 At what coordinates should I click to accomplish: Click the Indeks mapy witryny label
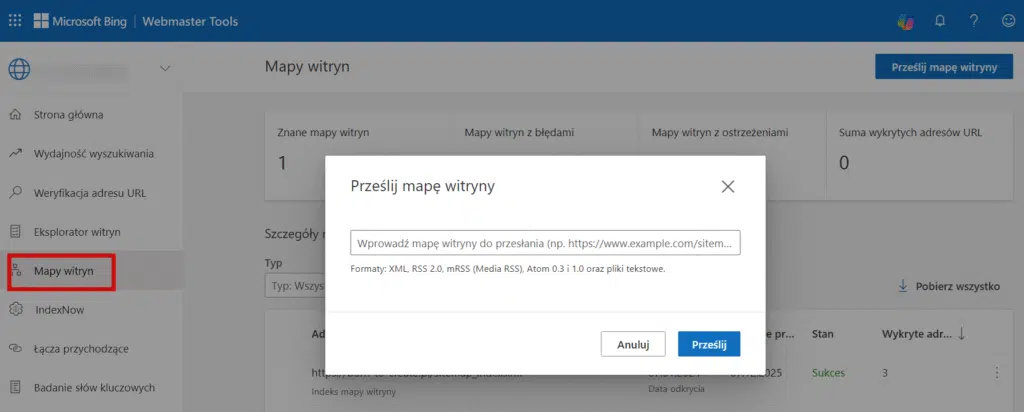[x=354, y=392]
